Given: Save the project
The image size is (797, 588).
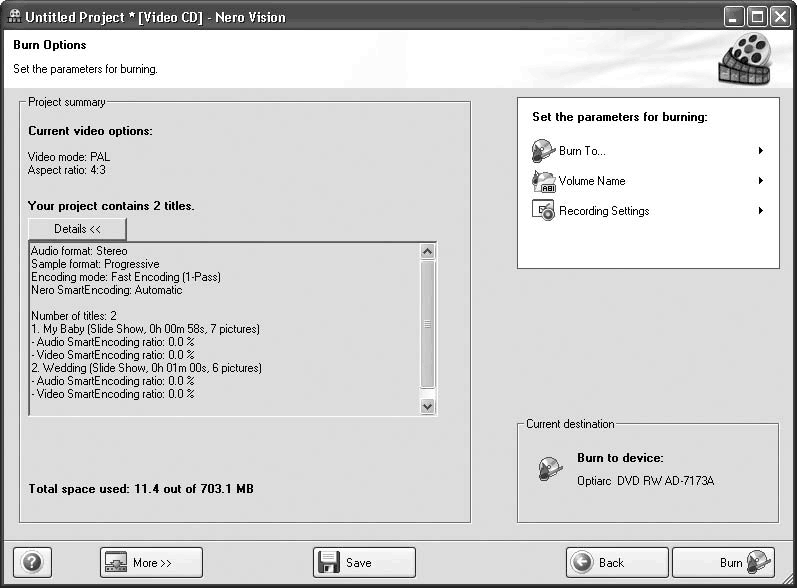Looking at the screenshot, I should 364,562.
